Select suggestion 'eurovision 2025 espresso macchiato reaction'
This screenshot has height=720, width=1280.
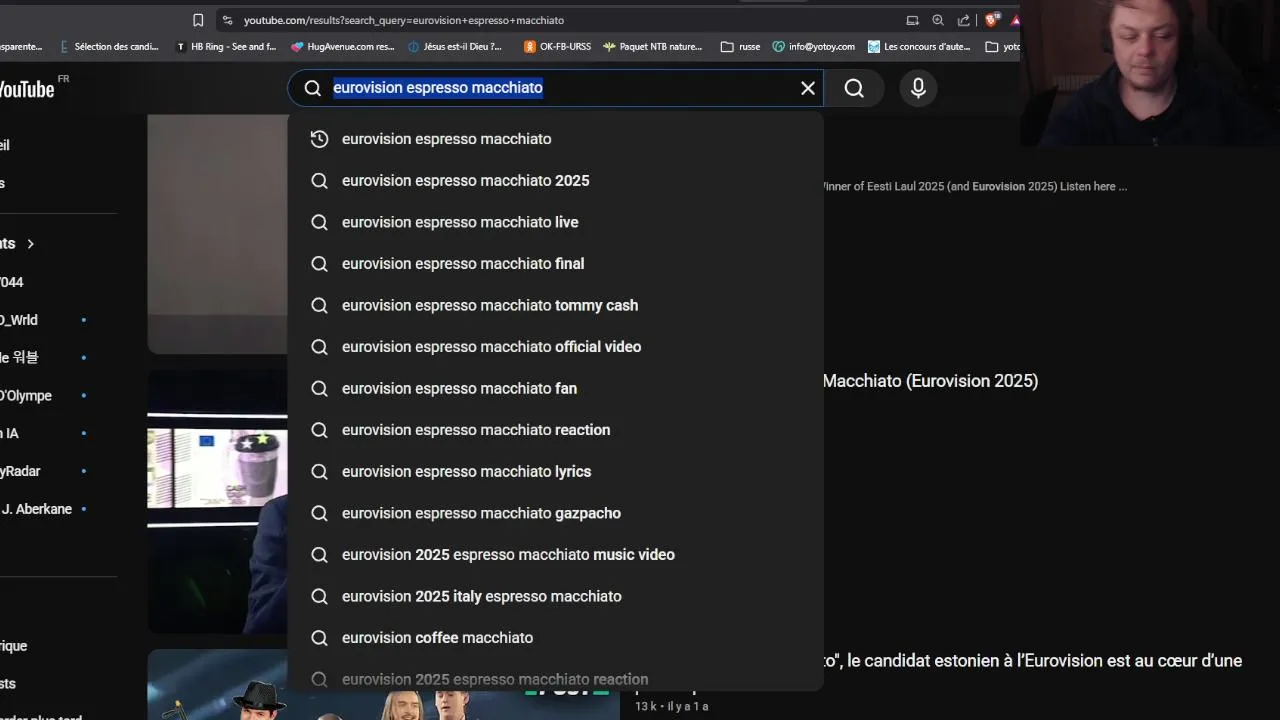[555, 677]
